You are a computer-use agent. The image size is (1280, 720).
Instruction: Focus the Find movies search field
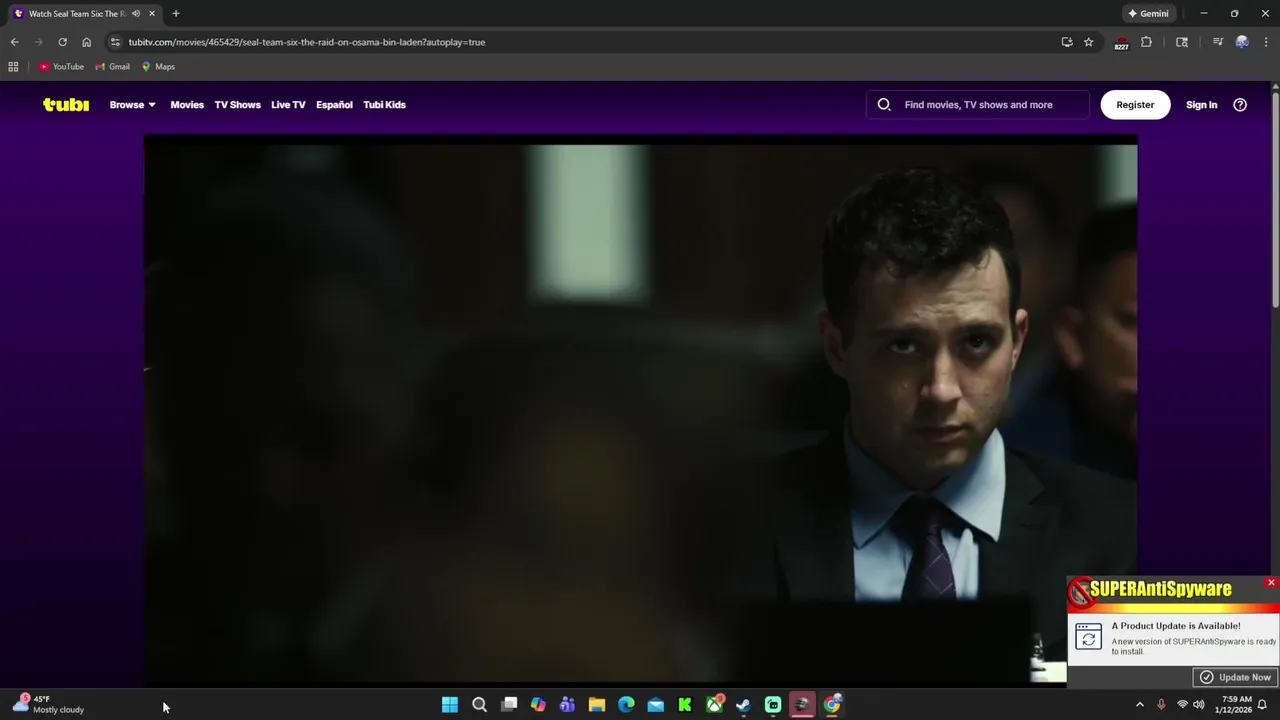(x=978, y=105)
